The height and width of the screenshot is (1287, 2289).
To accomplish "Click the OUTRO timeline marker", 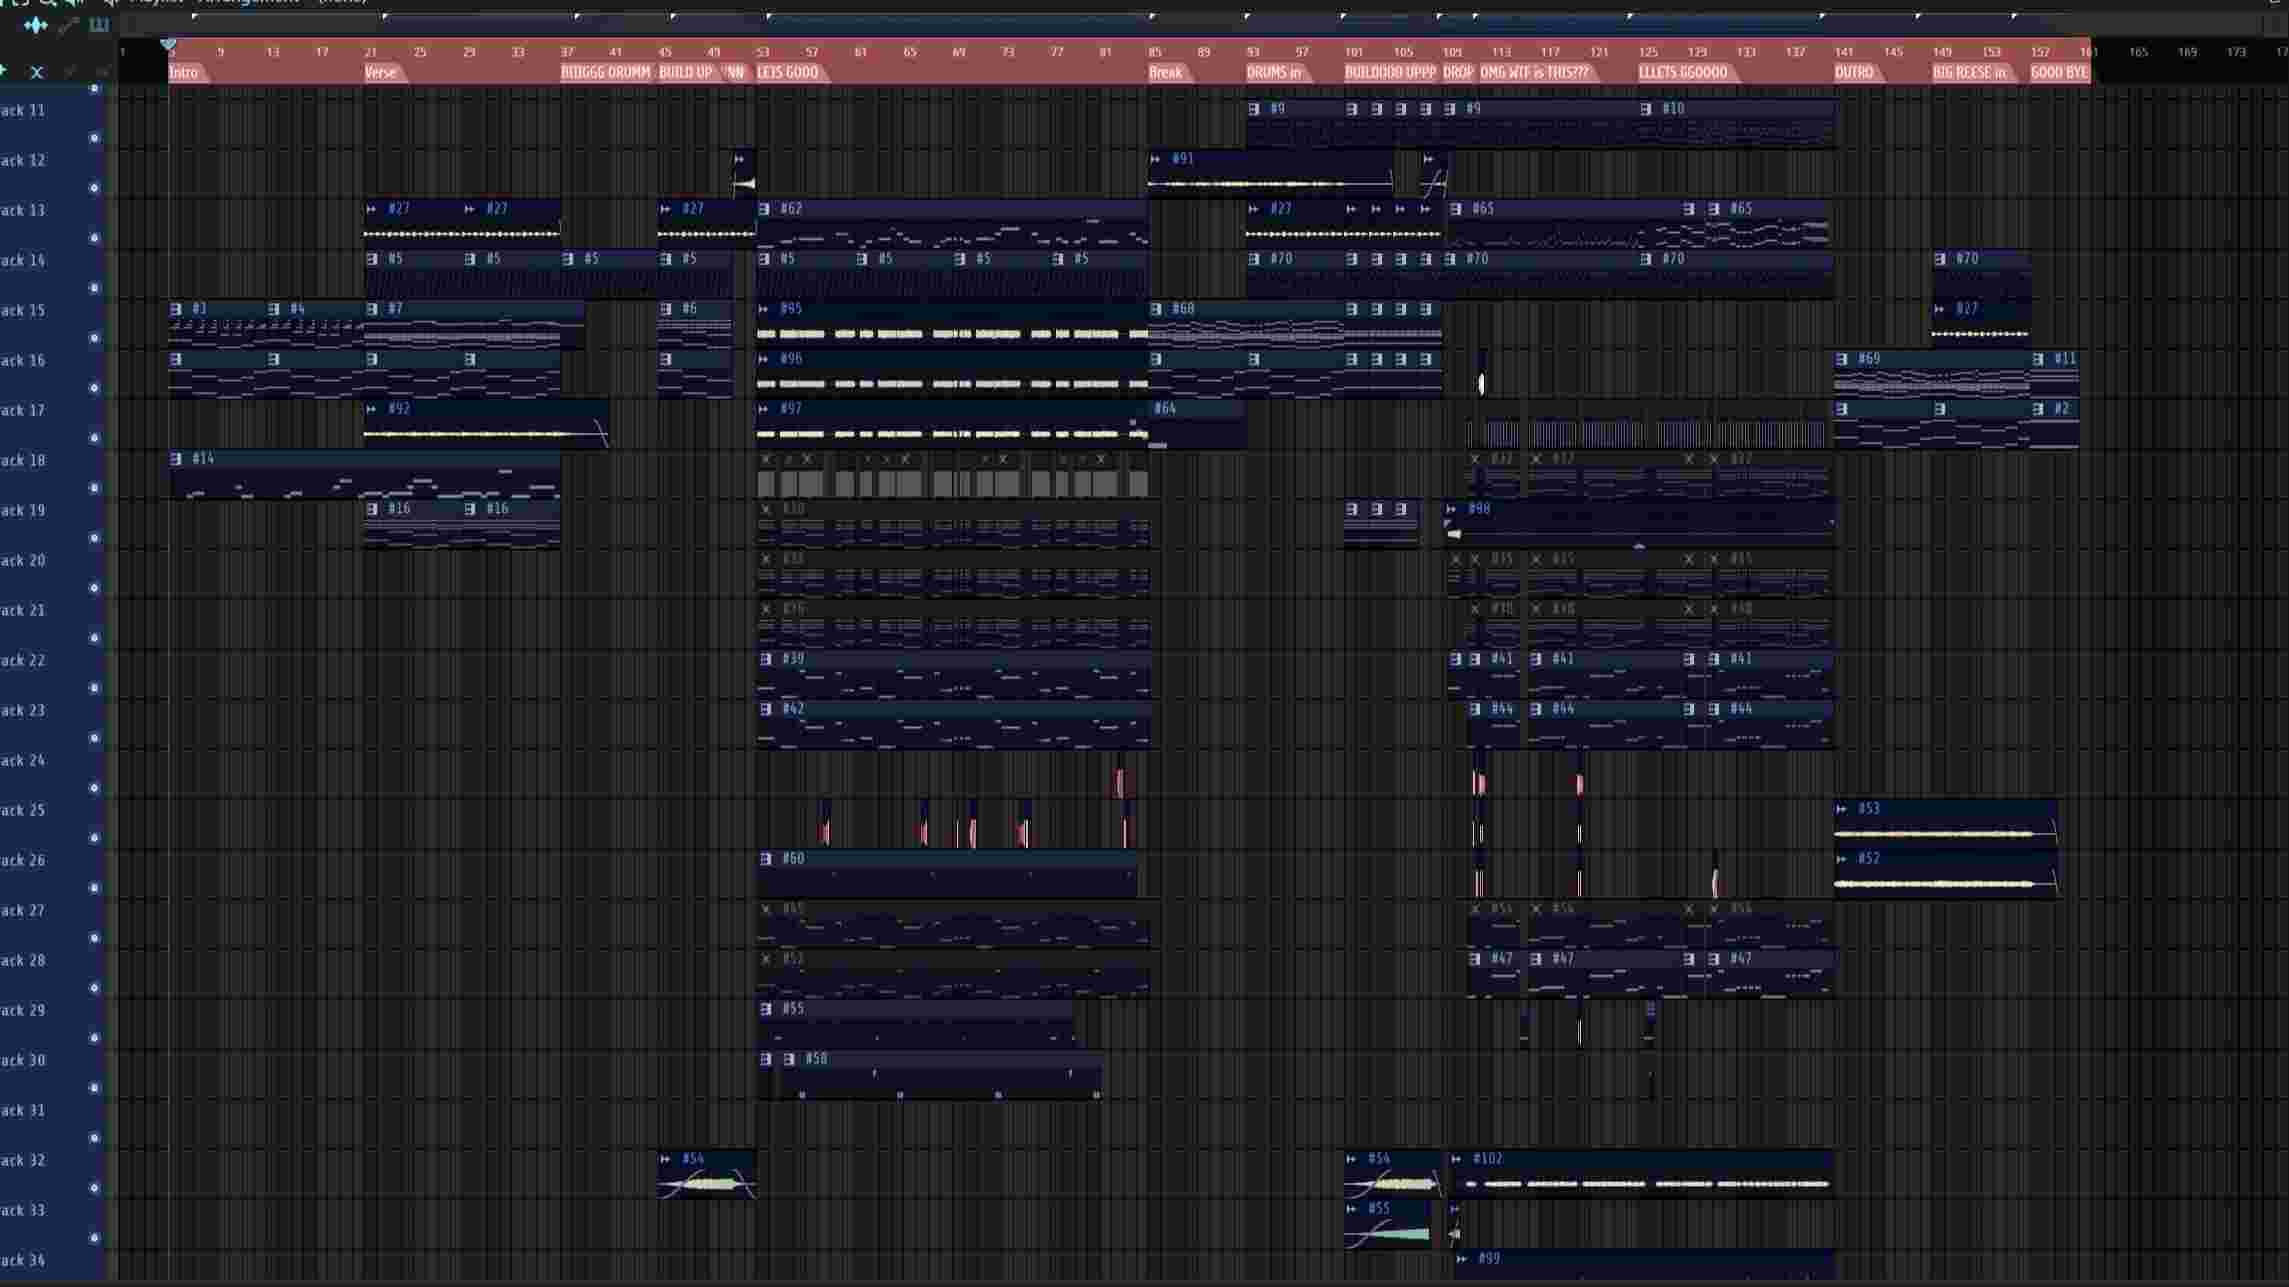I will pos(1855,72).
